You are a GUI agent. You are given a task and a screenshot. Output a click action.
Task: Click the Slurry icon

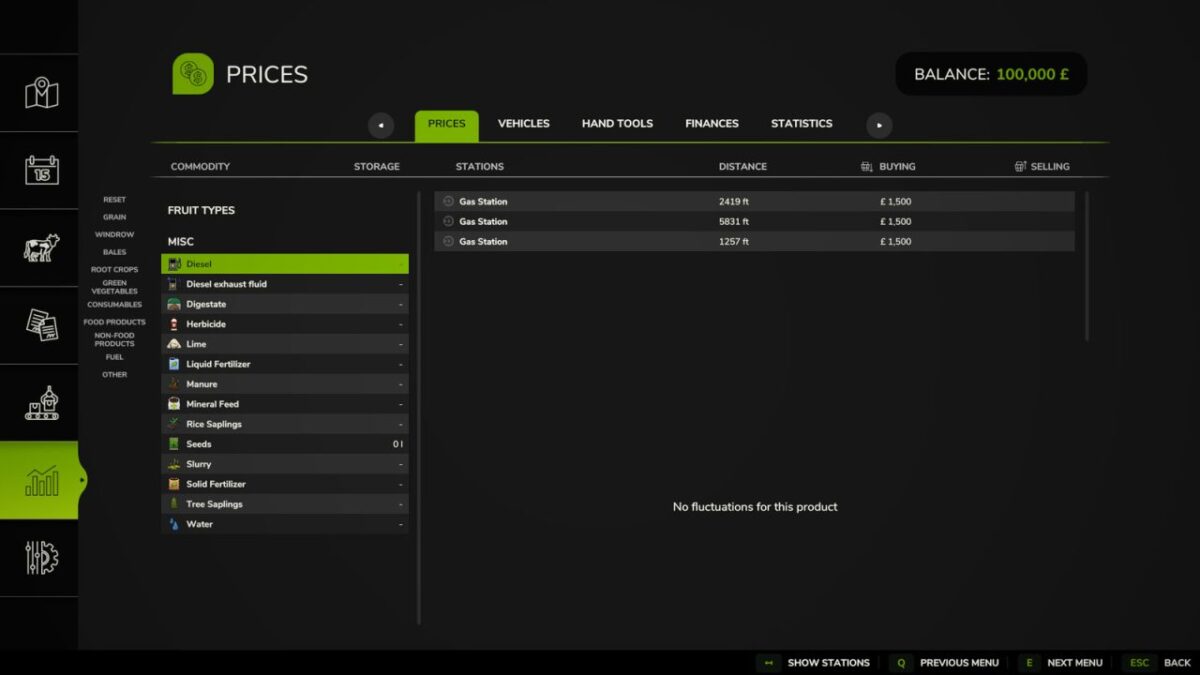pos(174,464)
